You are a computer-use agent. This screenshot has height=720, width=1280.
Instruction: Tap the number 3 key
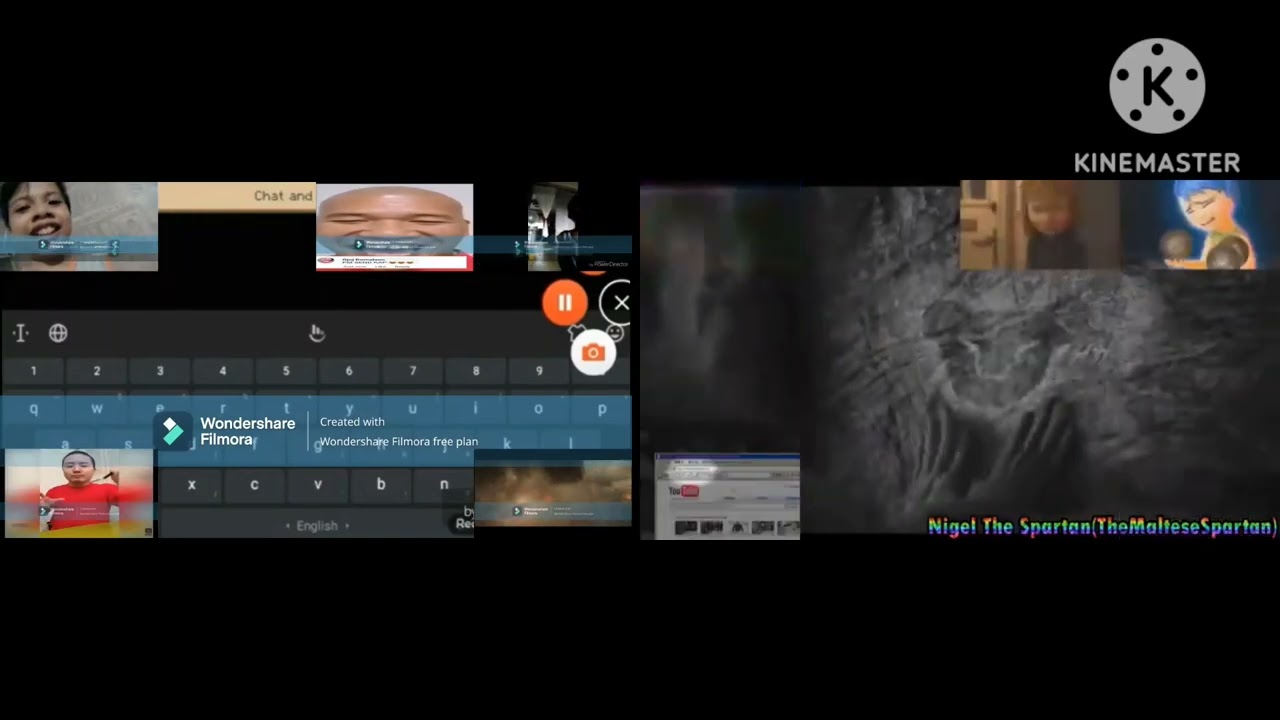point(160,371)
